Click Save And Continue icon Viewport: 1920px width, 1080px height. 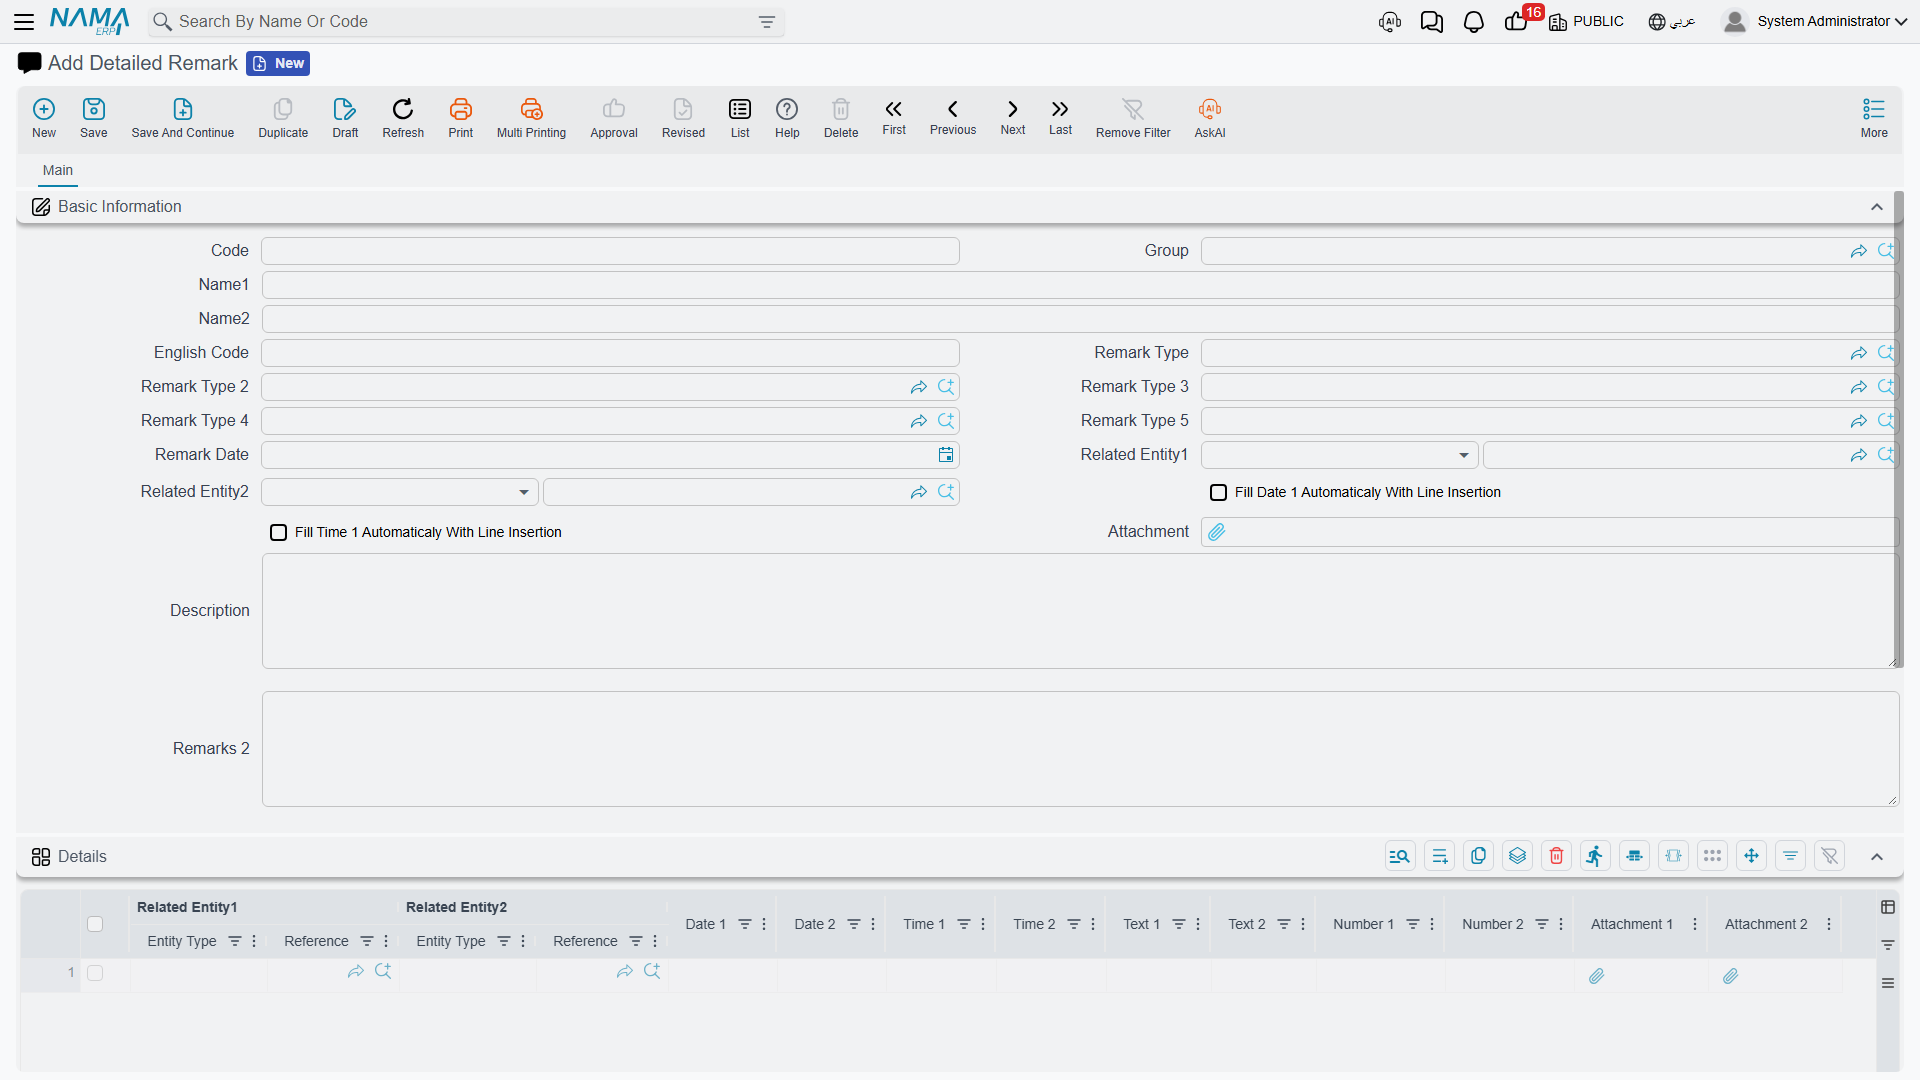coord(183,118)
